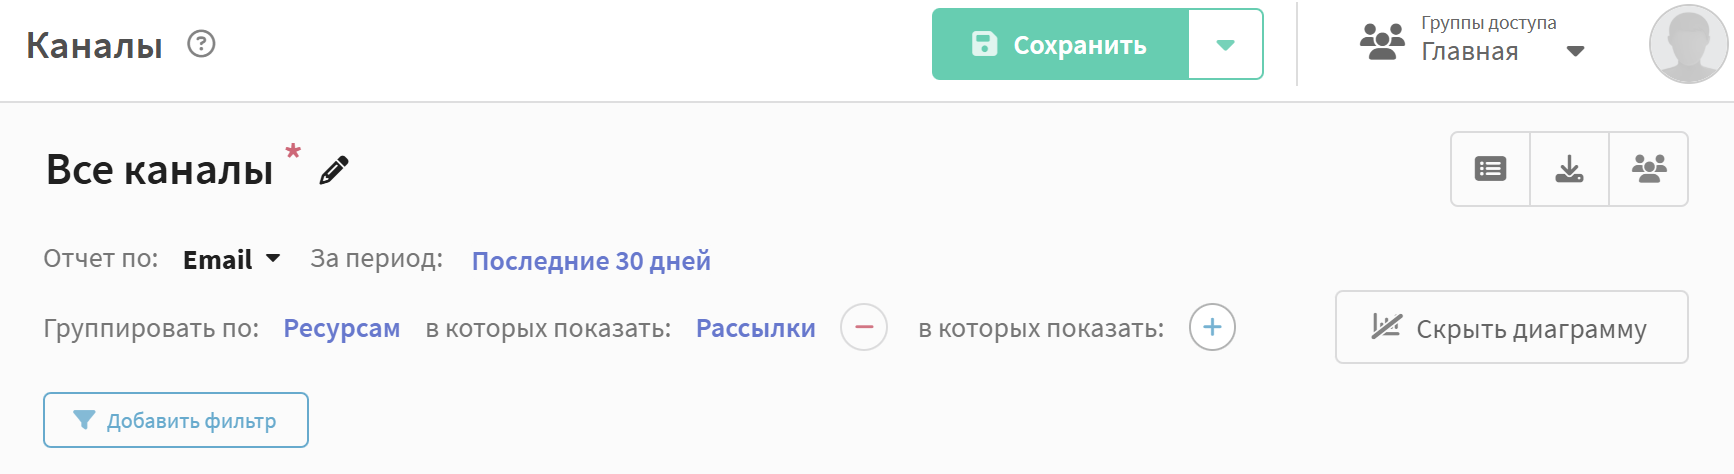Click the access groups people icon
Screen dimensions: 1734x474
[x=1382, y=42]
